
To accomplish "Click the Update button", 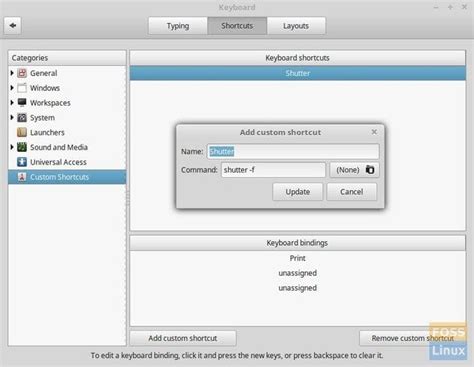I will point(298,192).
